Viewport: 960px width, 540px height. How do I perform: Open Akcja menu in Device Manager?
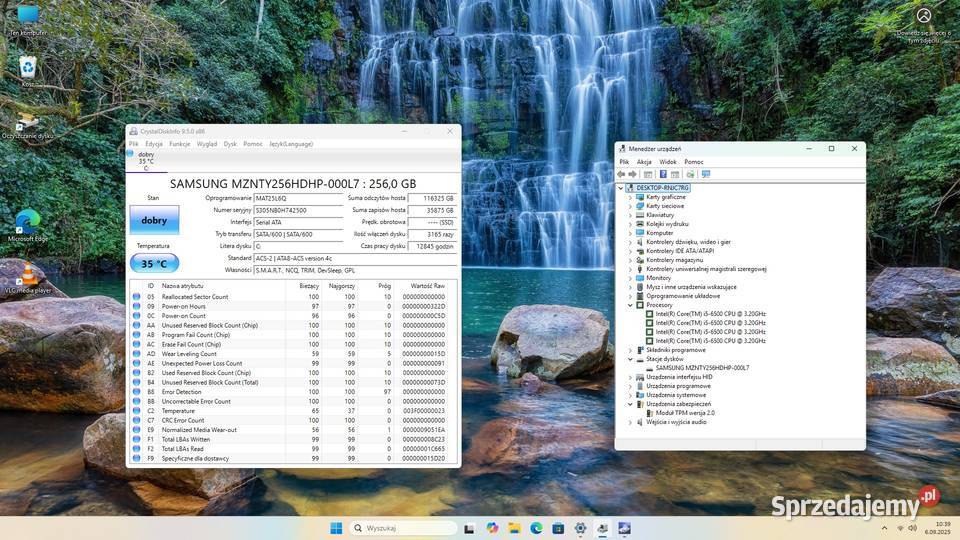[x=644, y=162]
